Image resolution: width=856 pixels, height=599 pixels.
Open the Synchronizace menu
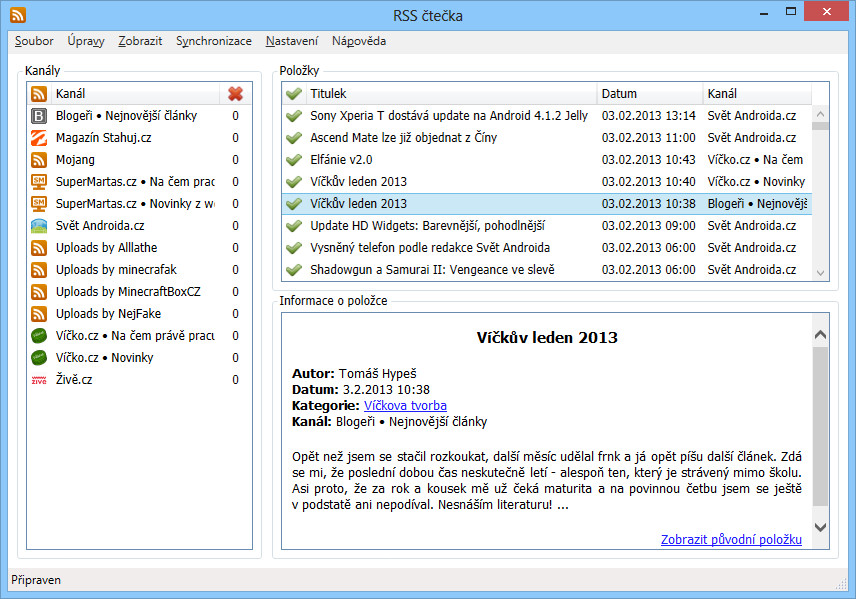[213, 41]
